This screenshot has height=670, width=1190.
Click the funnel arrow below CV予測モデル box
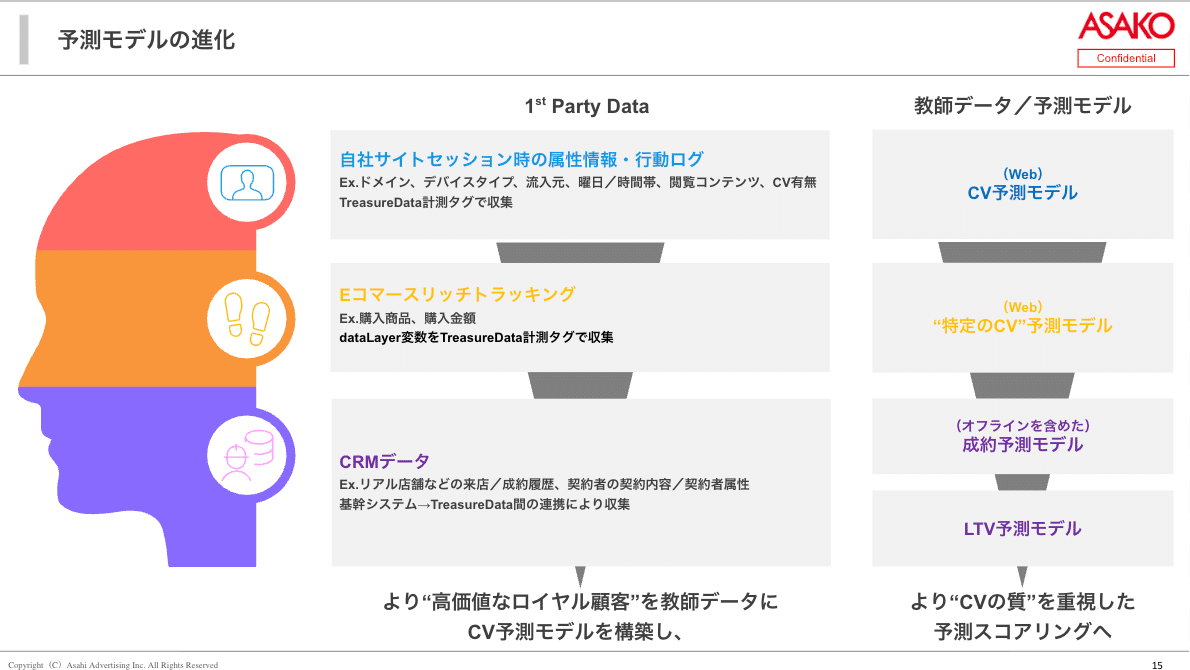coord(1021,252)
